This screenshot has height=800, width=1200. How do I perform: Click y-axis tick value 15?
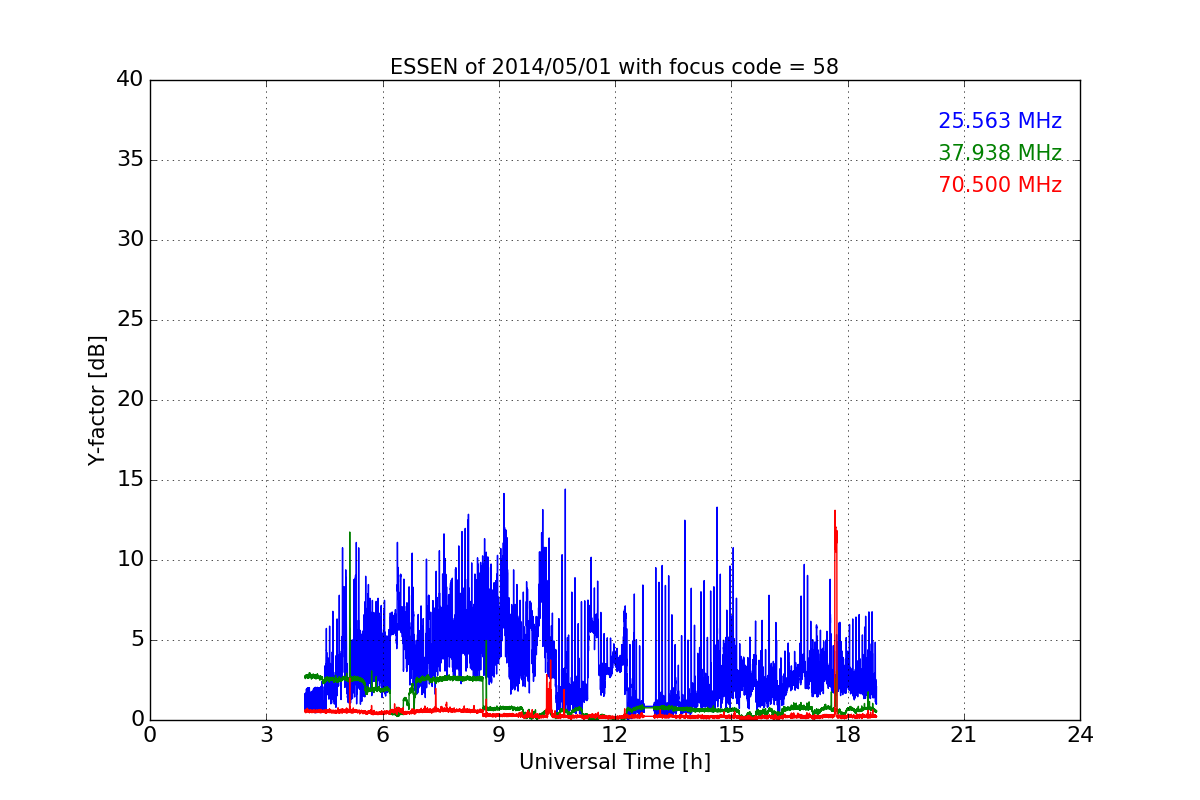point(130,480)
